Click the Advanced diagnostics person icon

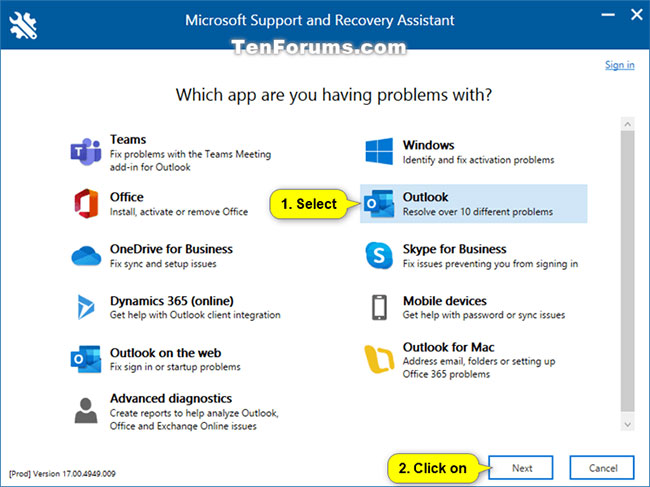click(86, 410)
